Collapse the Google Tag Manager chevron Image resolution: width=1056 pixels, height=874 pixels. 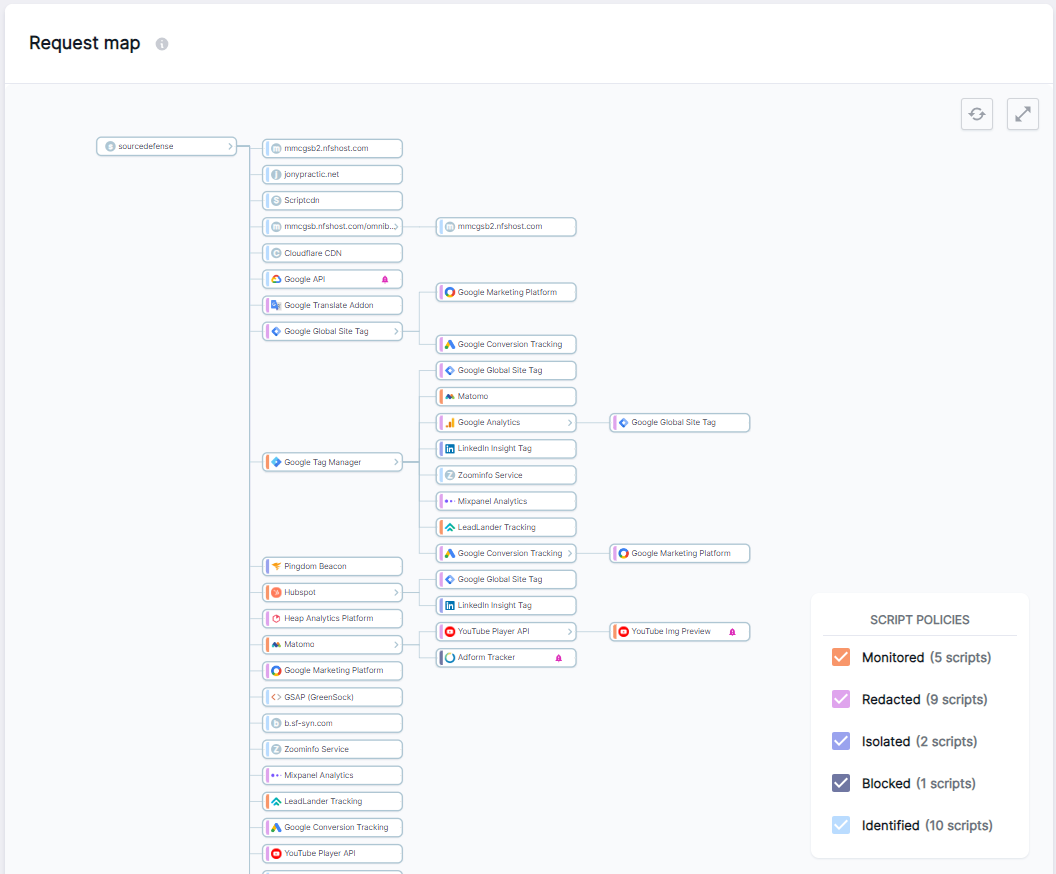point(396,463)
